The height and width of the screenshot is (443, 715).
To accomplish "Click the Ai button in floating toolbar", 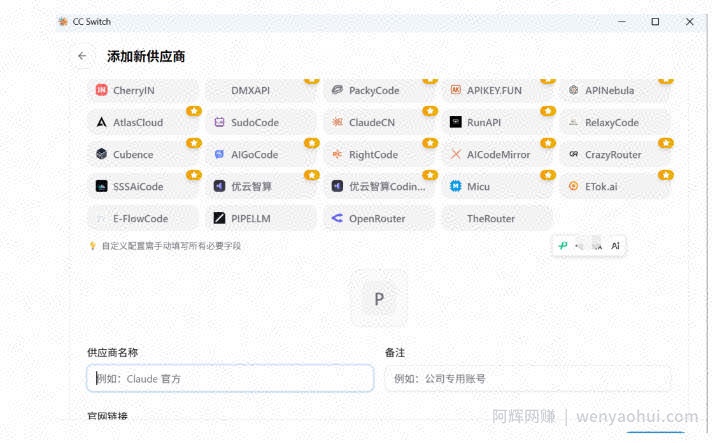I will [615, 246].
